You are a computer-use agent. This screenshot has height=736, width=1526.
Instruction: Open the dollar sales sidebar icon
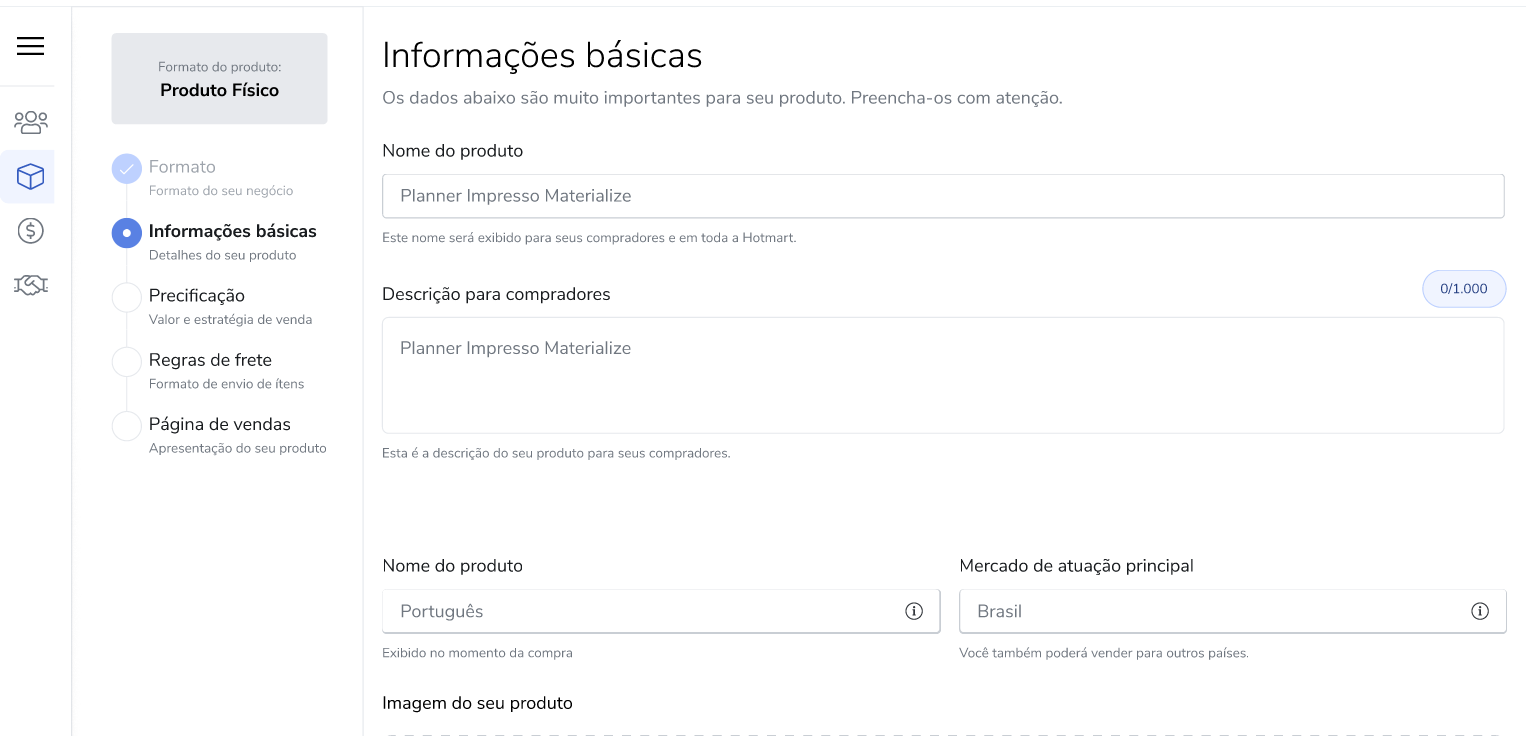[x=30, y=231]
